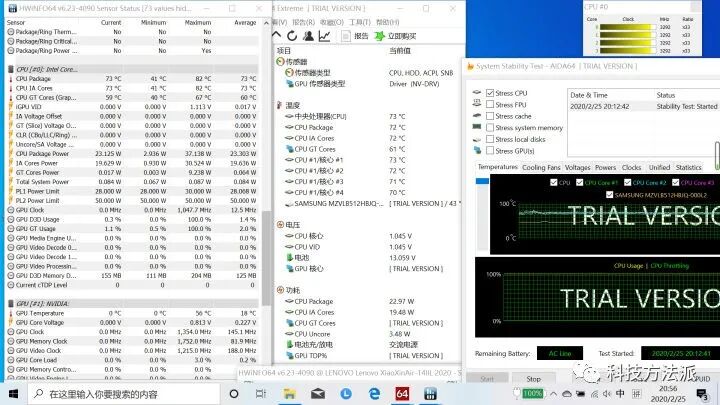This screenshot has height=405, width=720.
Task: Click the Average column header in HWiNFO
Action: [245, 22]
